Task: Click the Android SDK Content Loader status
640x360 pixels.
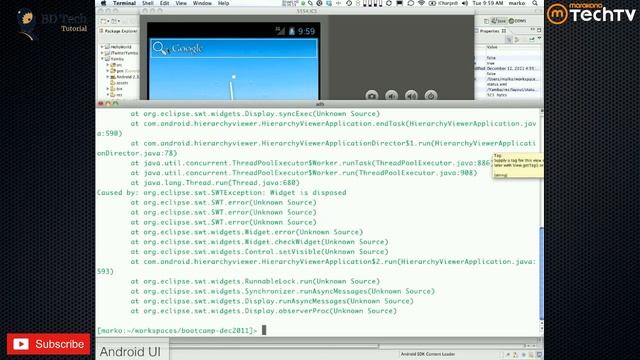Action: point(428,354)
